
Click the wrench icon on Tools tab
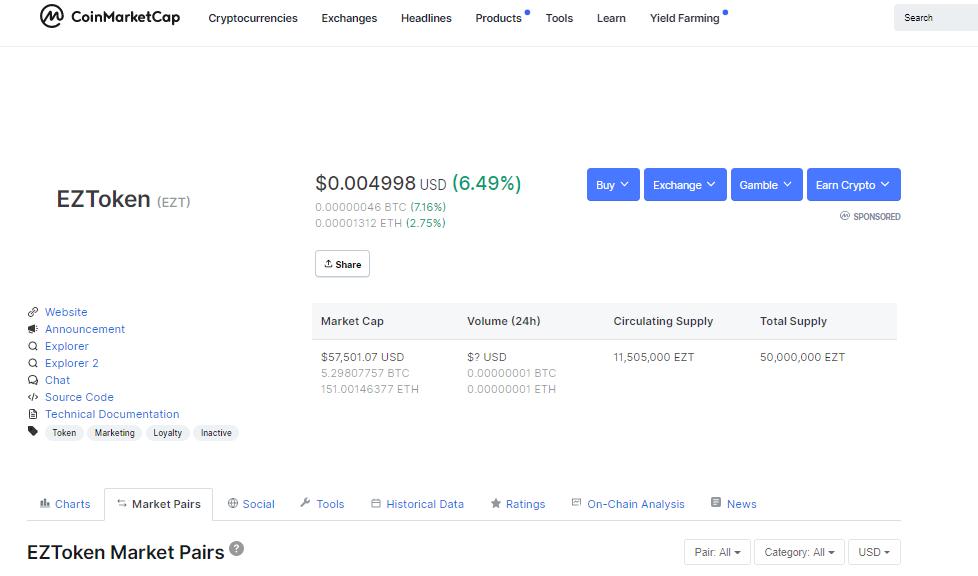[x=305, y=502]
